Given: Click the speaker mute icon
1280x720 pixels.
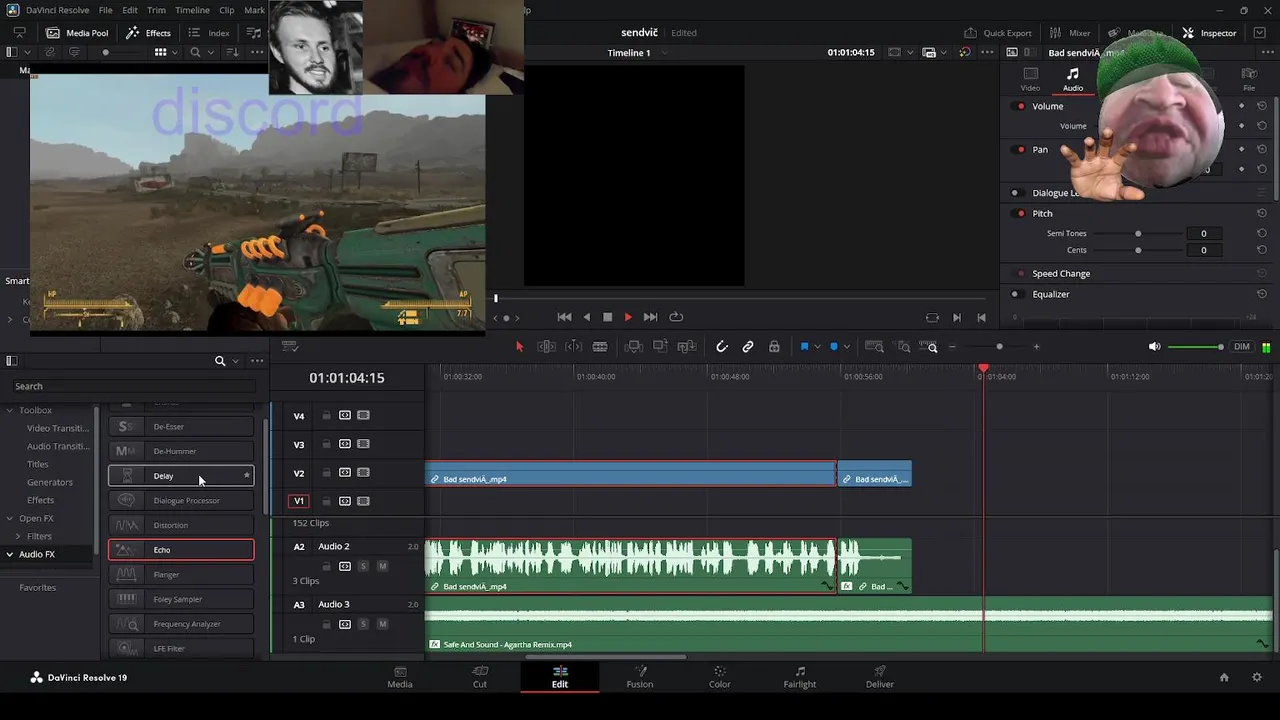Looking at the screenshot, I should (x=1154, y=347).
